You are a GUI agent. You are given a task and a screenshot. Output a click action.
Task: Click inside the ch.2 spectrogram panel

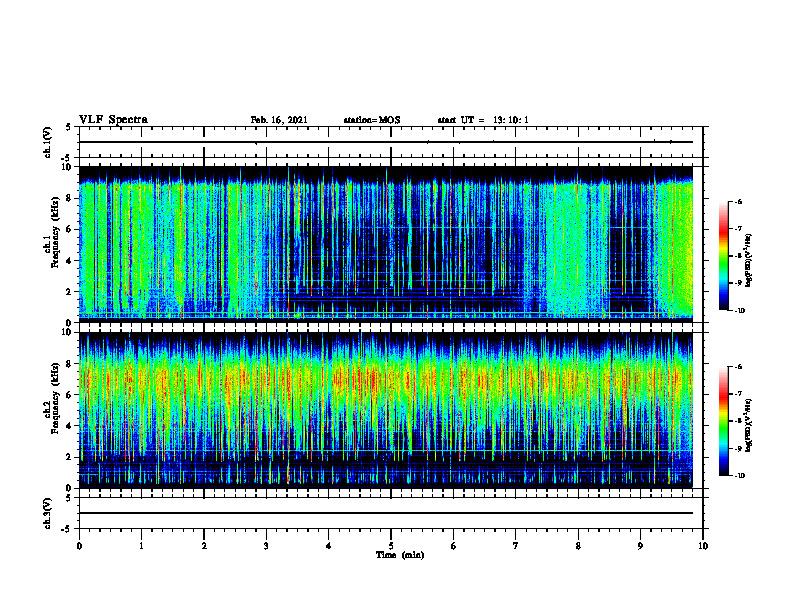click(386, 410)
